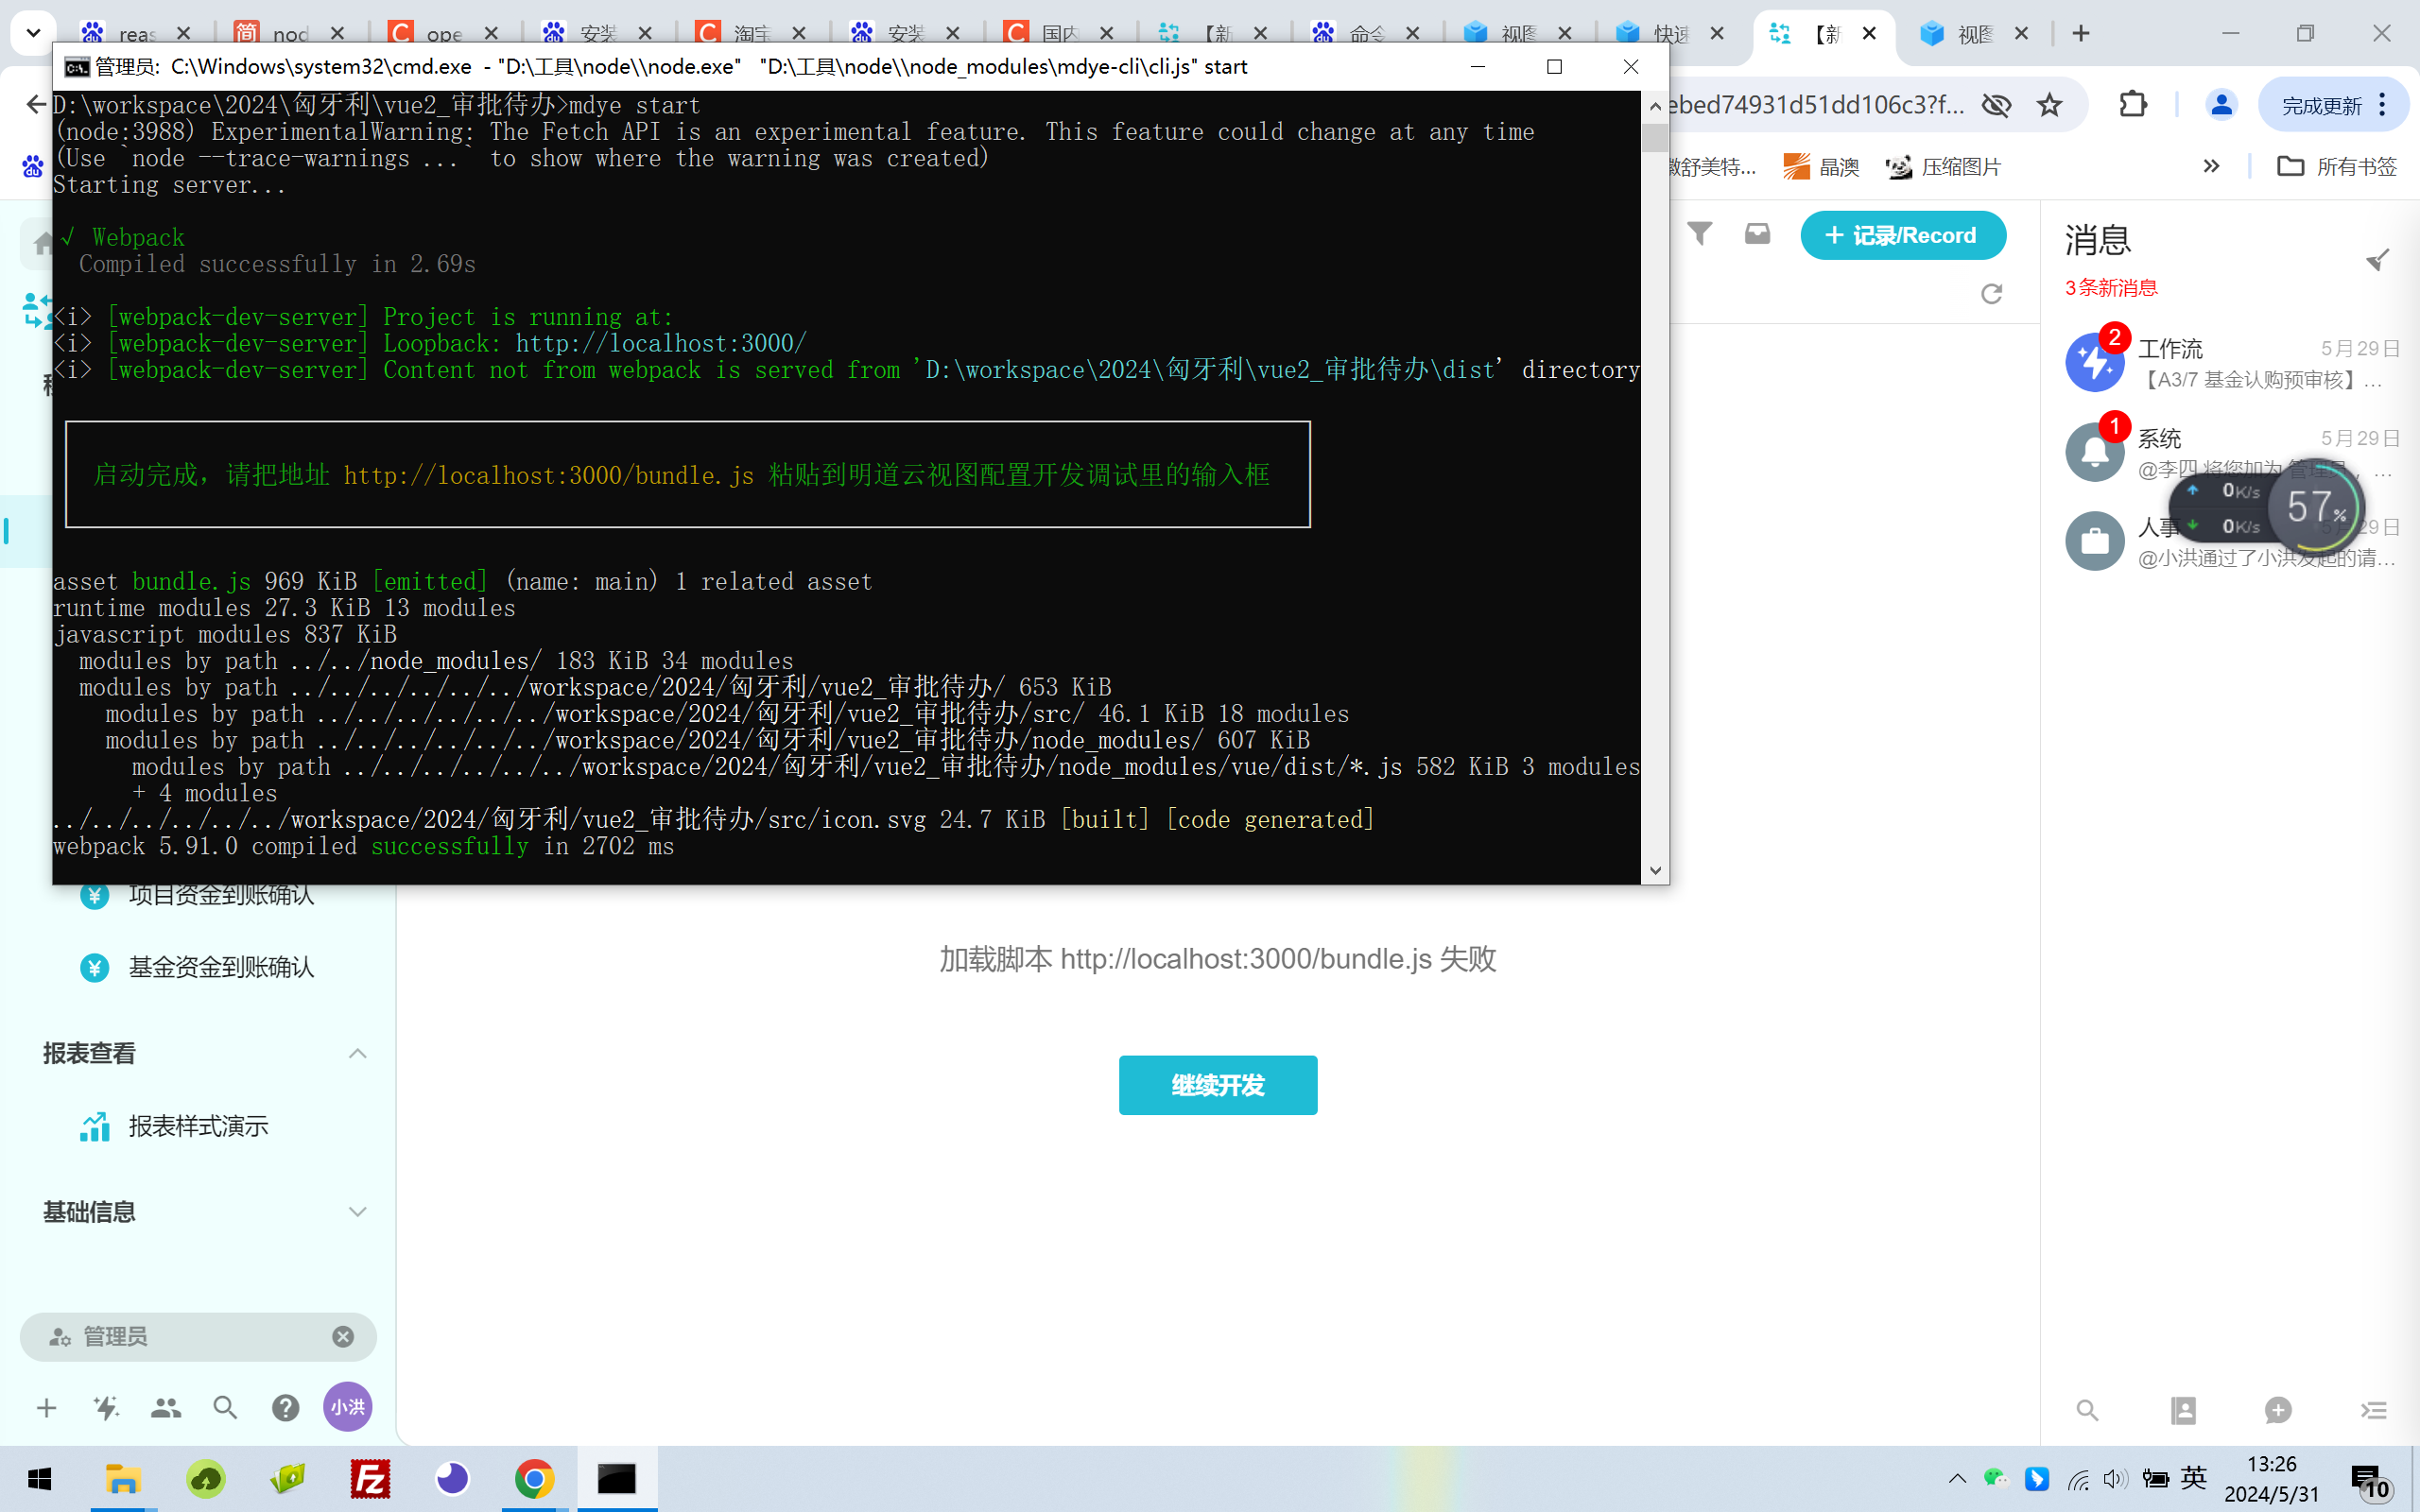2420x1512 pixels.
Task: Click the 记录/Record button
Action: (1902, 235)
